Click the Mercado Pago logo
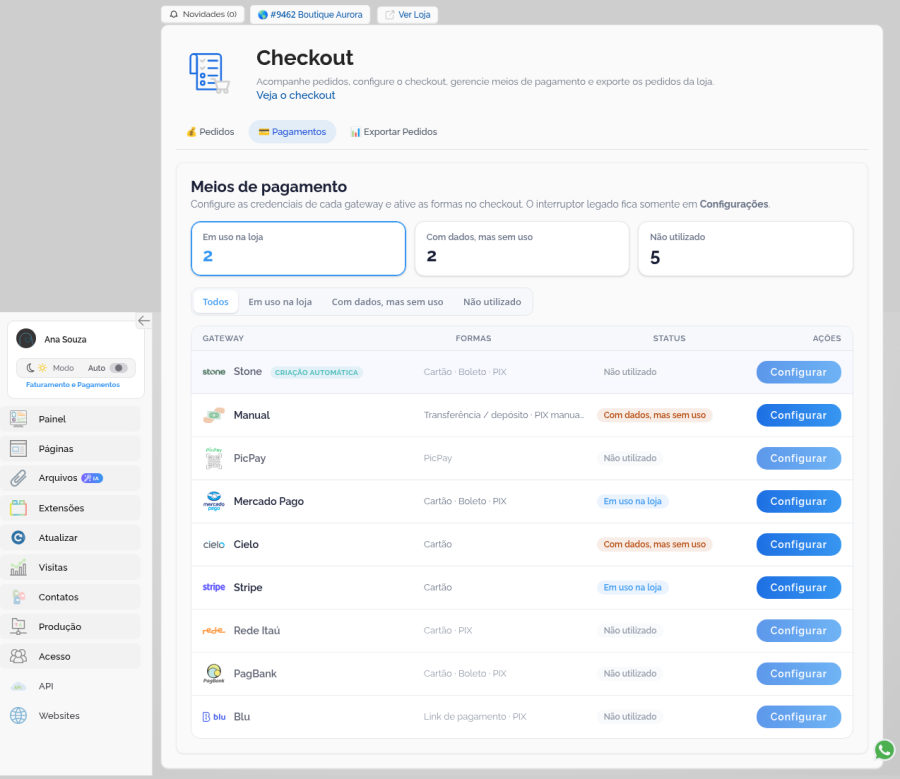 (214, 501)
